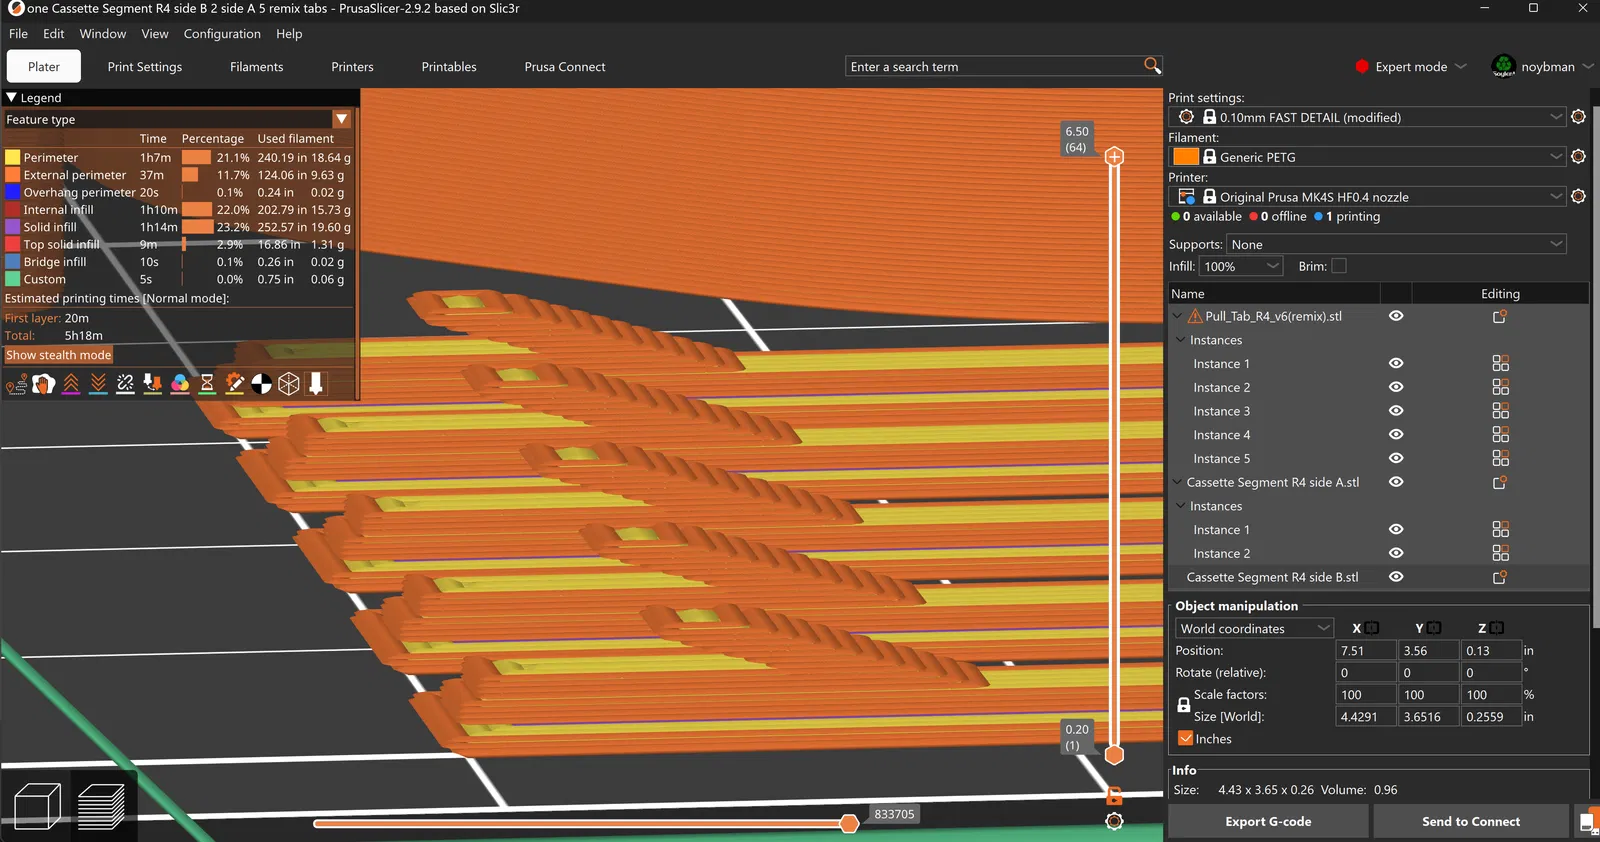Switch to layers preview view
Image resolution: width=1600 pixels, height=842 pixels.
tap(101, 806)
